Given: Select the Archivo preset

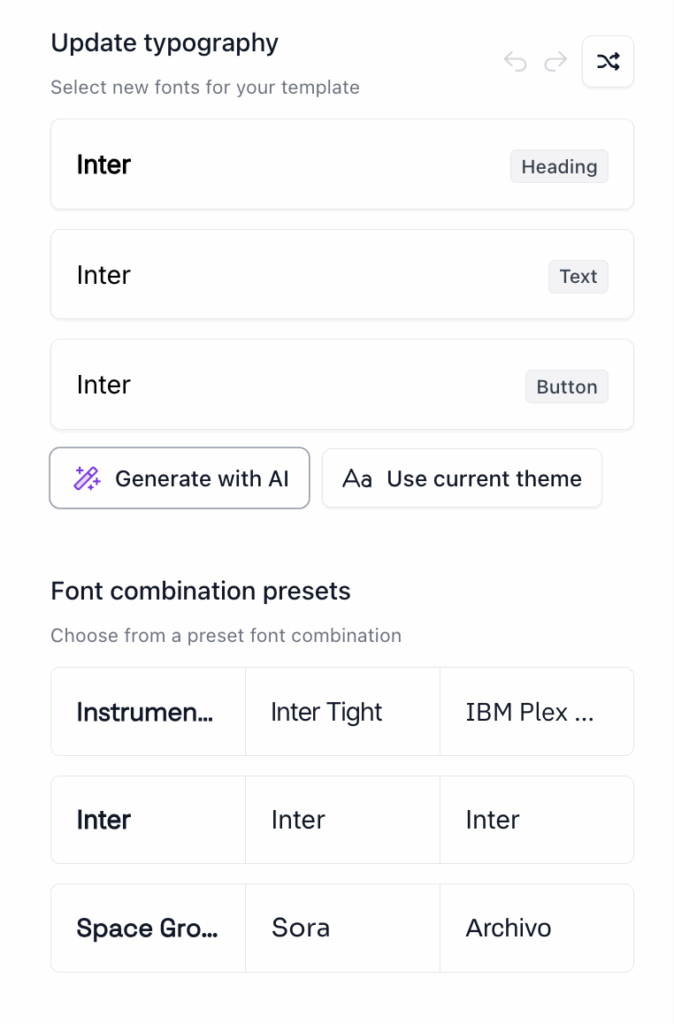Looking at the screenshot, I should click(536, 928).
